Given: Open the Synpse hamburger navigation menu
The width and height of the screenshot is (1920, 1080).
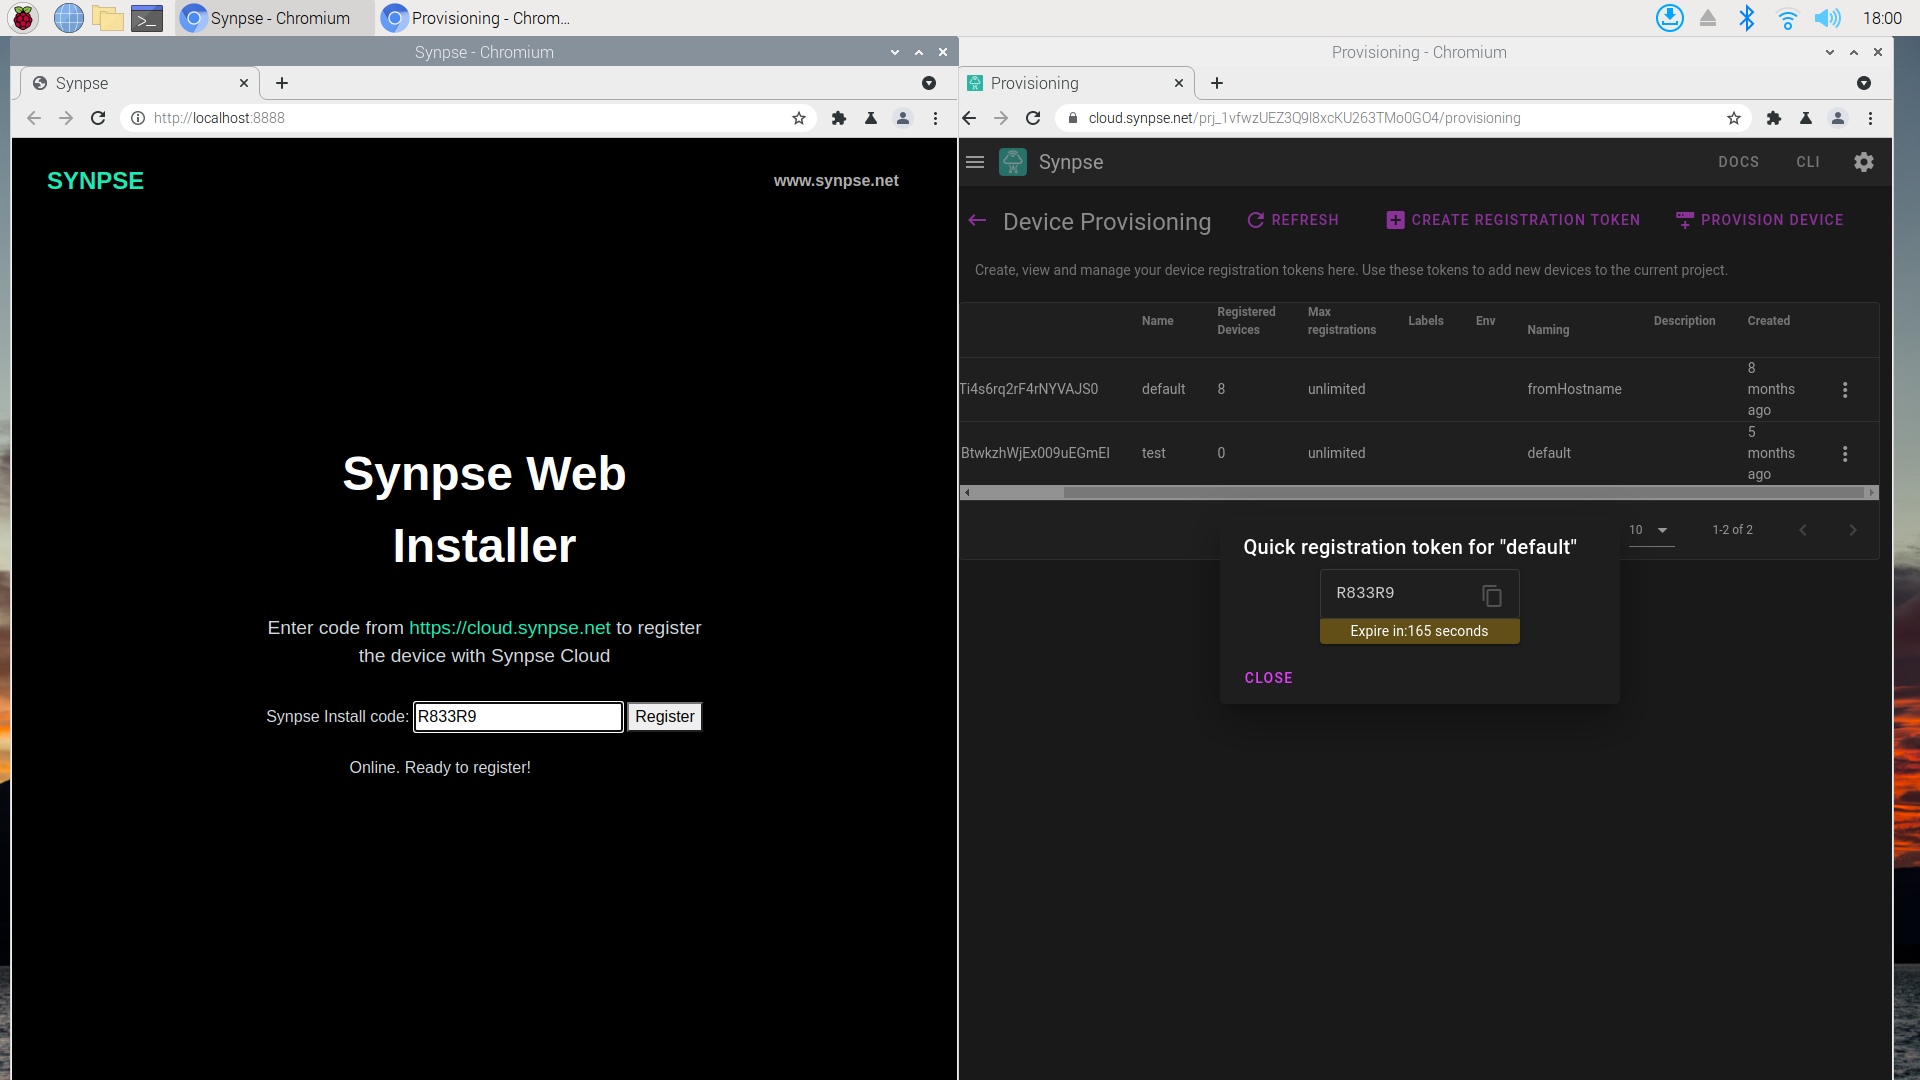Looking at the screenshot, I should pyautogui.click(x=975, y=162).
